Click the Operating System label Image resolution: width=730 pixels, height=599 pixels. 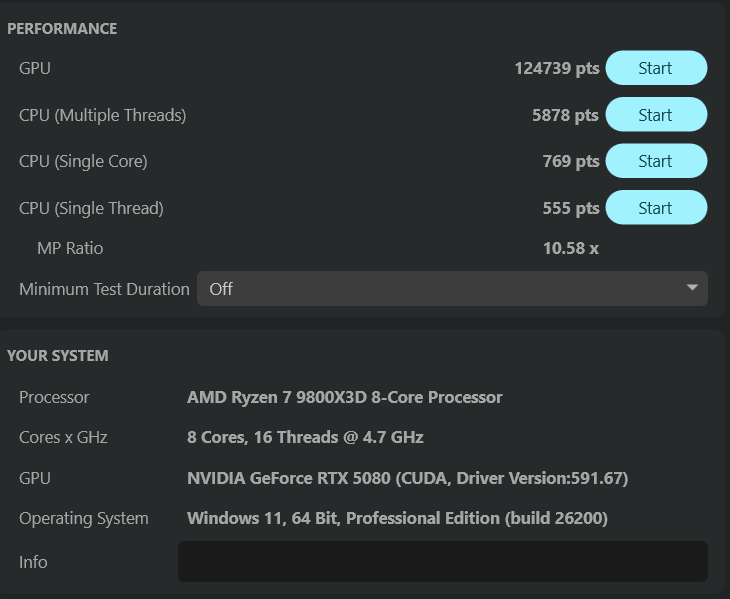(84, 518)
